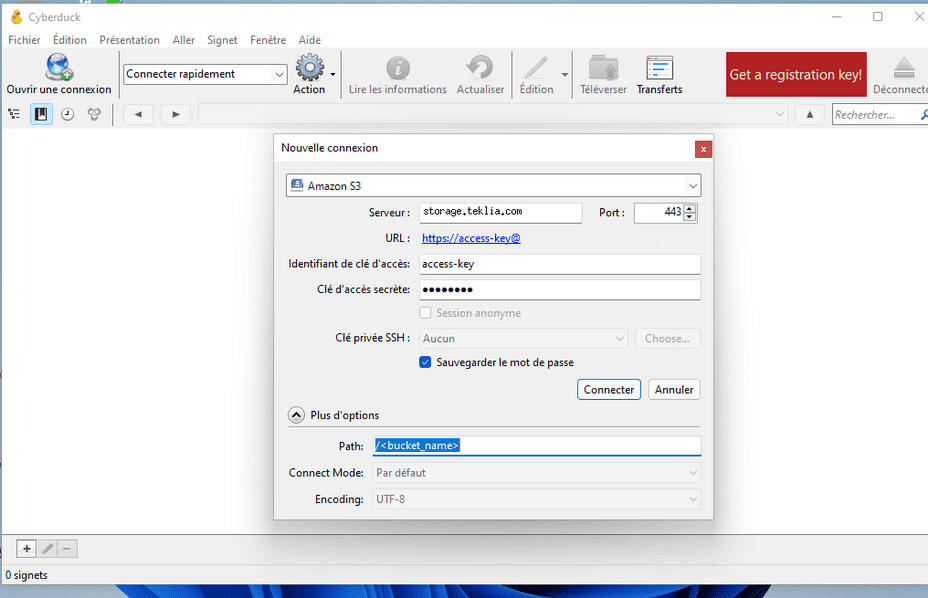Viewport: 928px width, 598px height.
Task: Uncheck Sauvegarder le mot de passe
Action: pos(425,362)
